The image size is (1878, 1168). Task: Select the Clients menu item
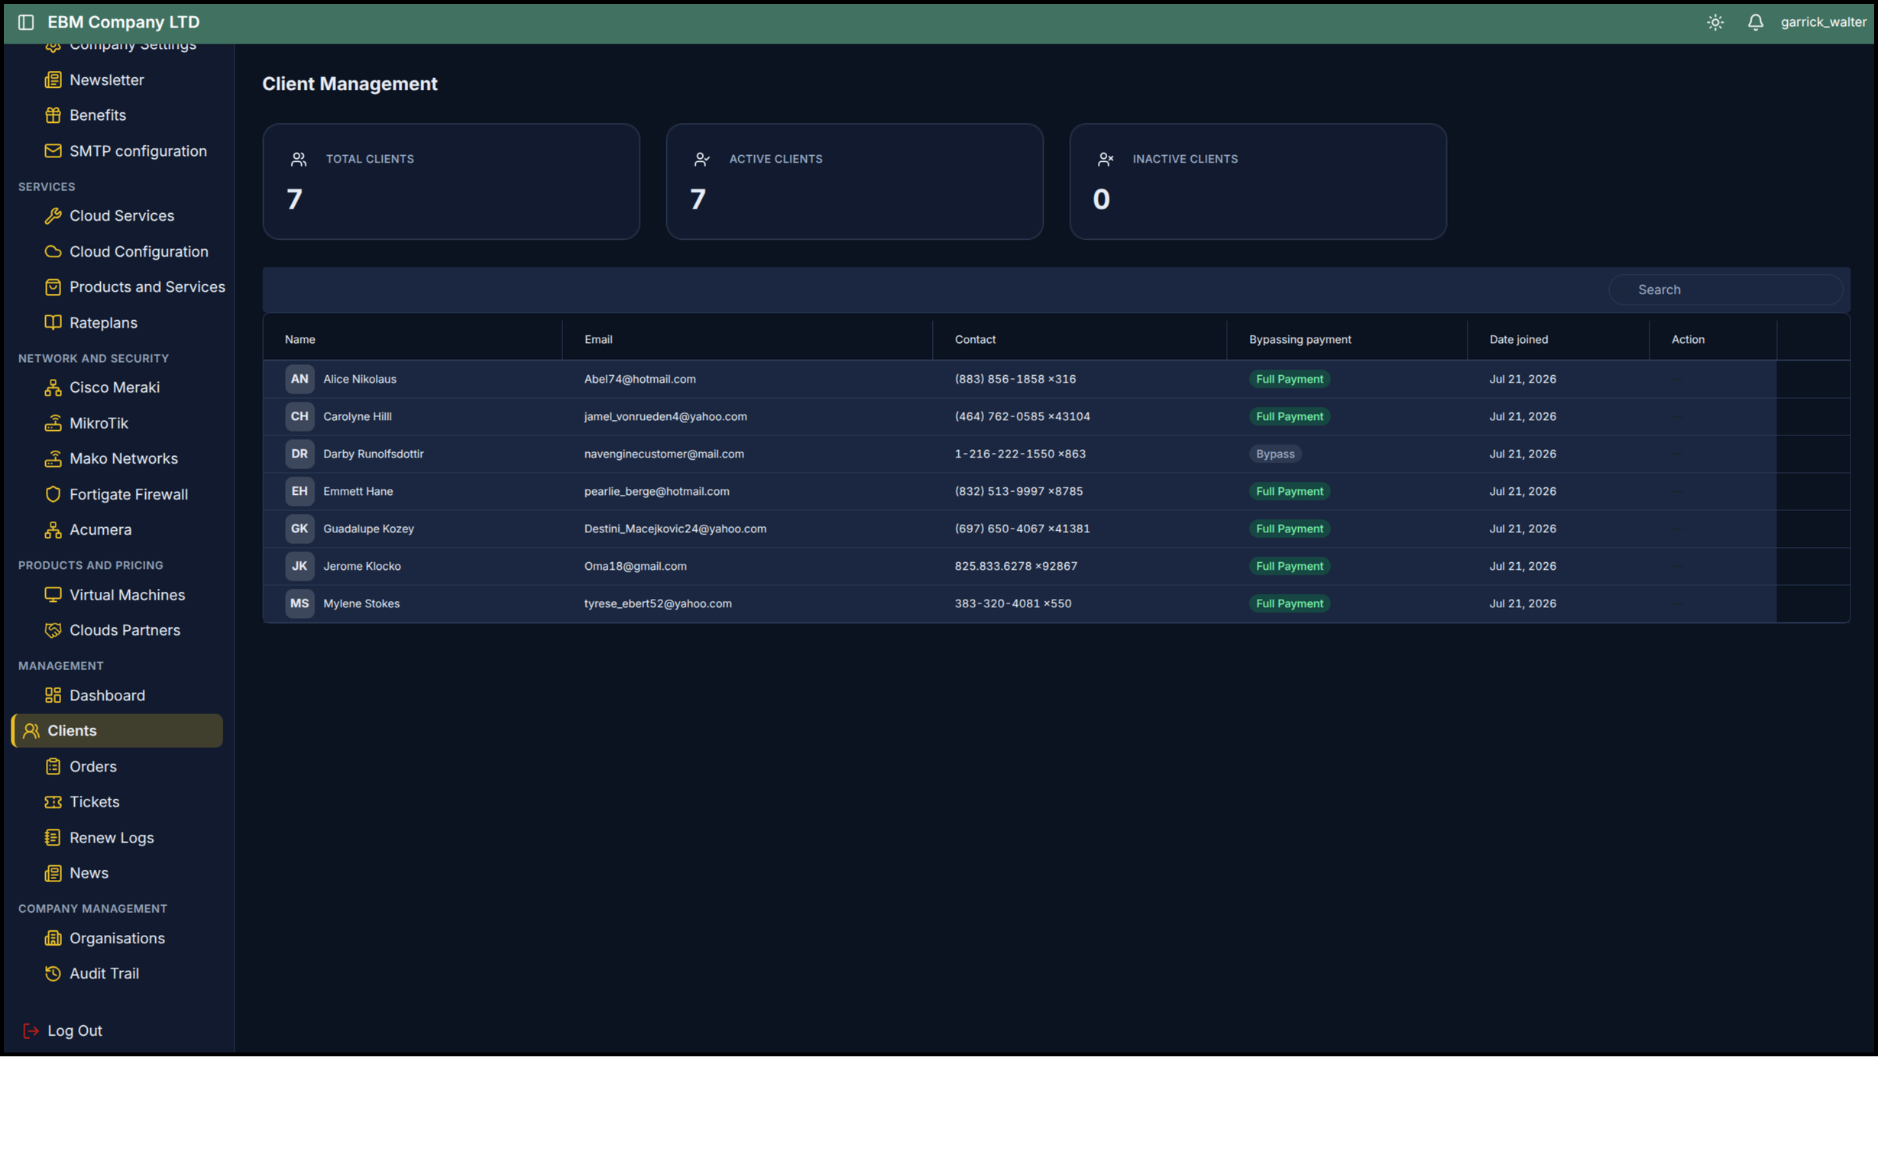point(117,731)
